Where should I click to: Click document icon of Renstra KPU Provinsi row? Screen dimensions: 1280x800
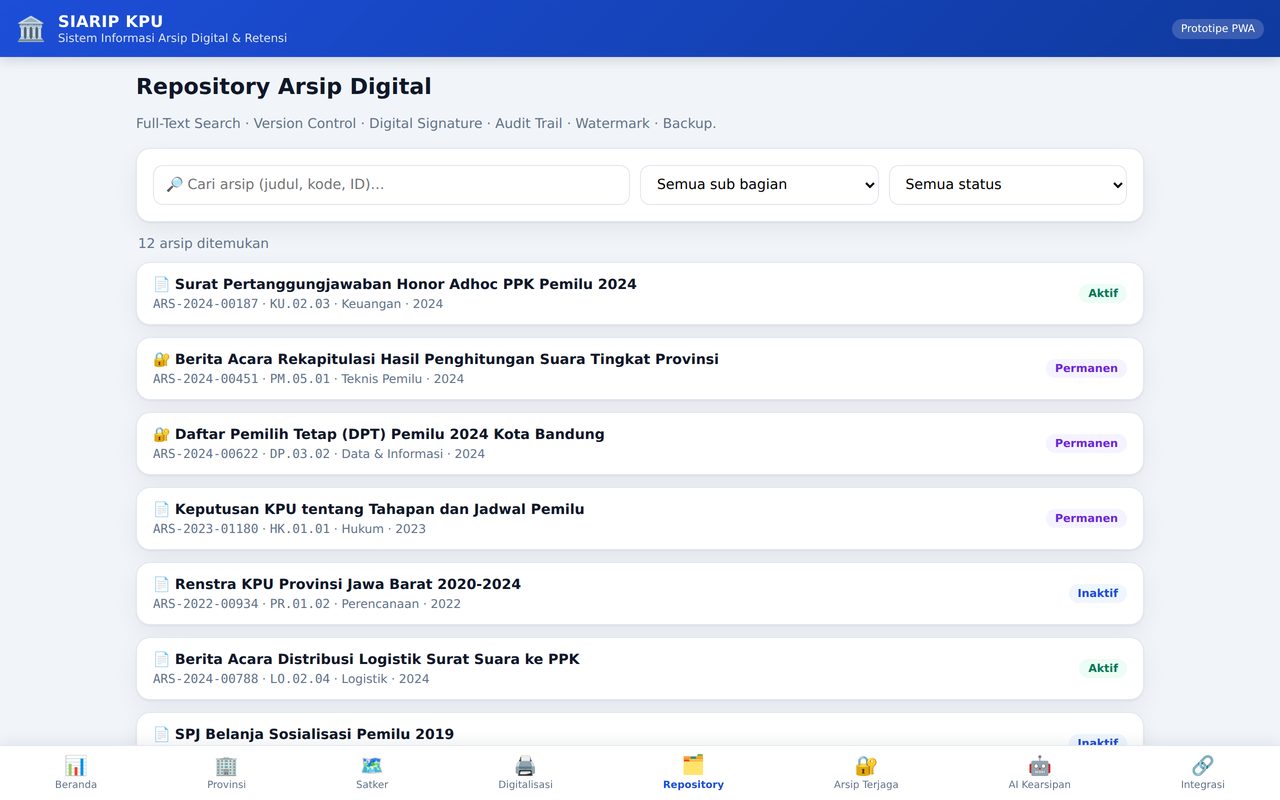click(162, 584)
